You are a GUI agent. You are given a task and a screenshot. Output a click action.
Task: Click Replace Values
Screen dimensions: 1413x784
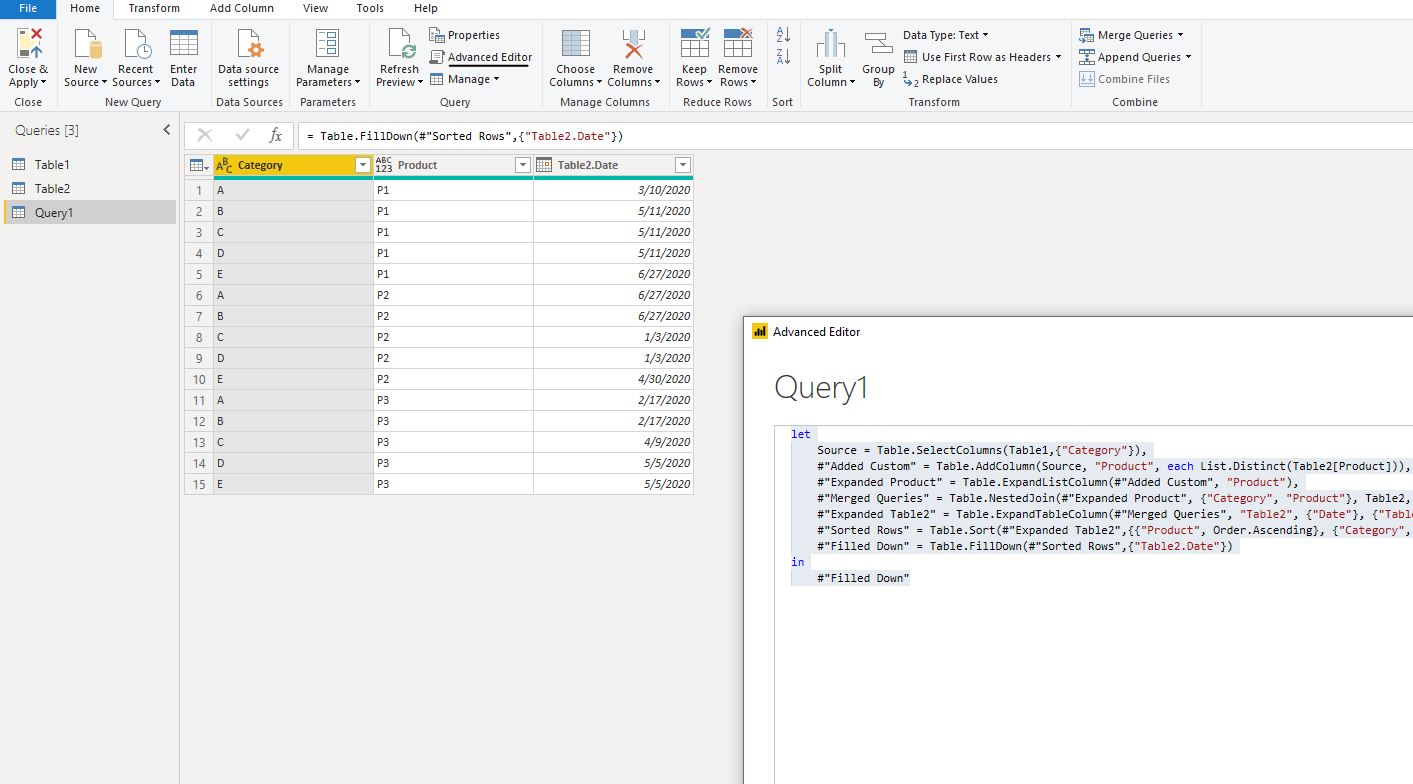tap(950, 79)
